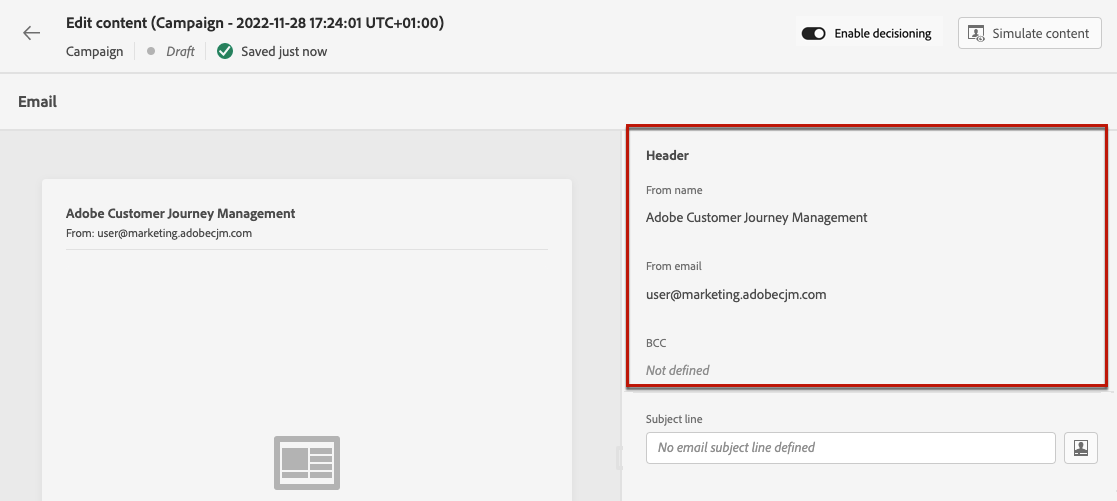This screenshot has width=1117, height=501.
Task: Select the From email value user@marketing.adobecjm.com
Action: [x=736, y=294]
